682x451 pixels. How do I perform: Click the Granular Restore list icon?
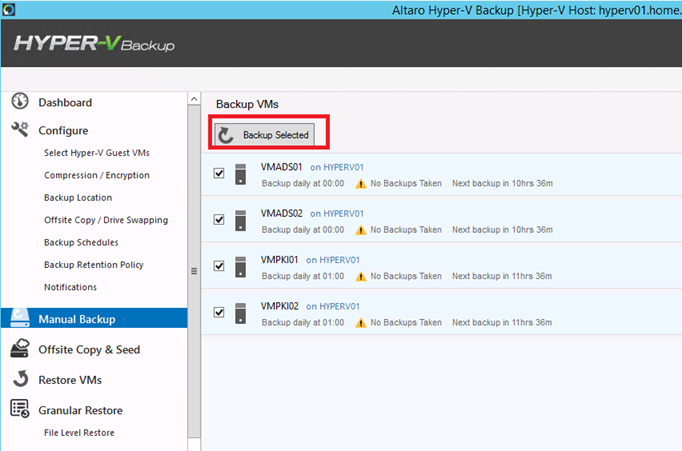20,409
